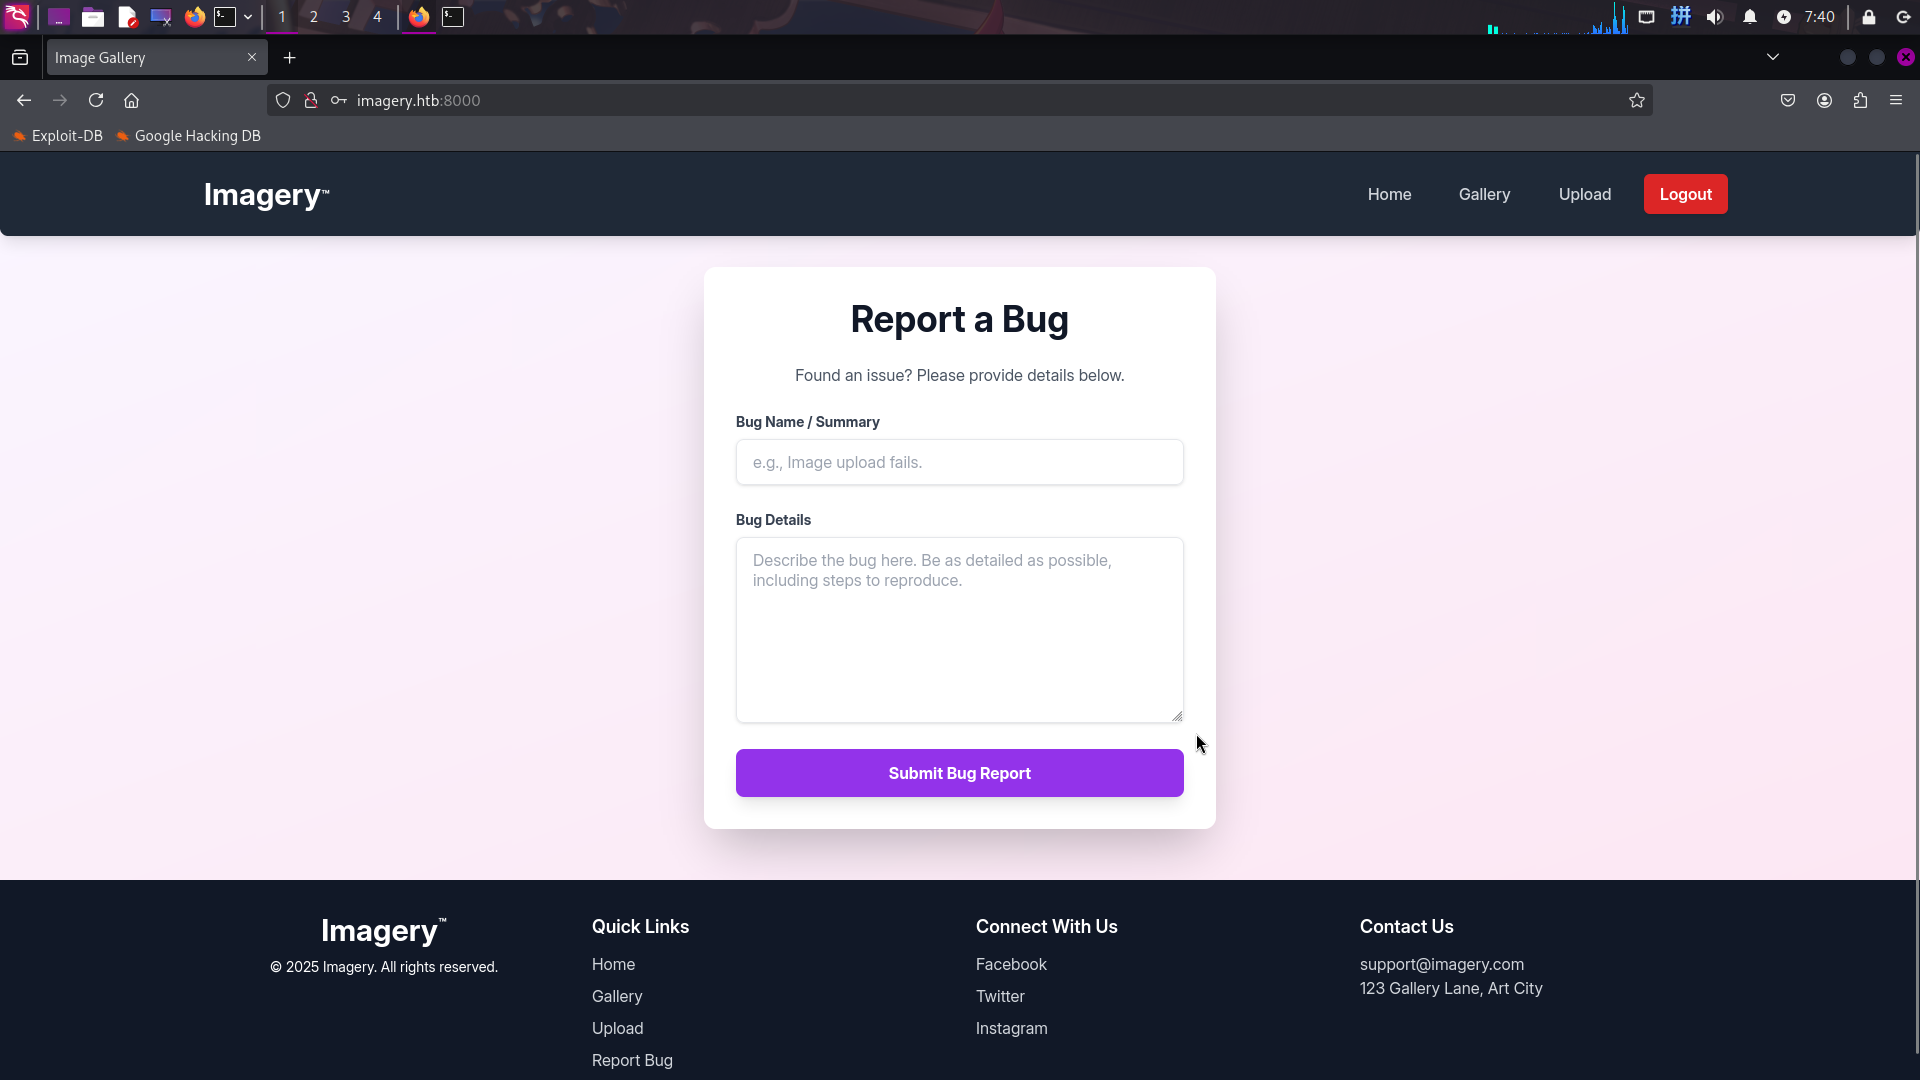Click Save to Pocket icon
The image size is (1920, 1080).
point(1788,100)
